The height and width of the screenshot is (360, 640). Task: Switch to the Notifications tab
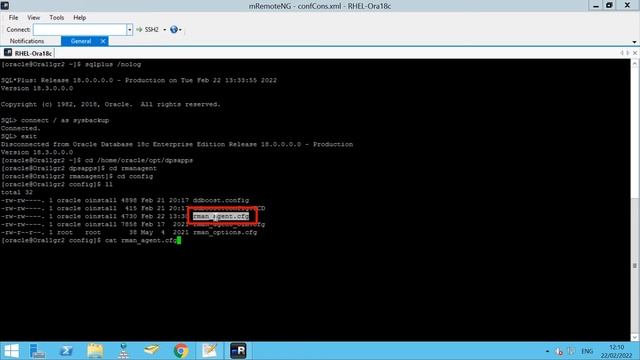pyautogui.click(x=27, y=41)
